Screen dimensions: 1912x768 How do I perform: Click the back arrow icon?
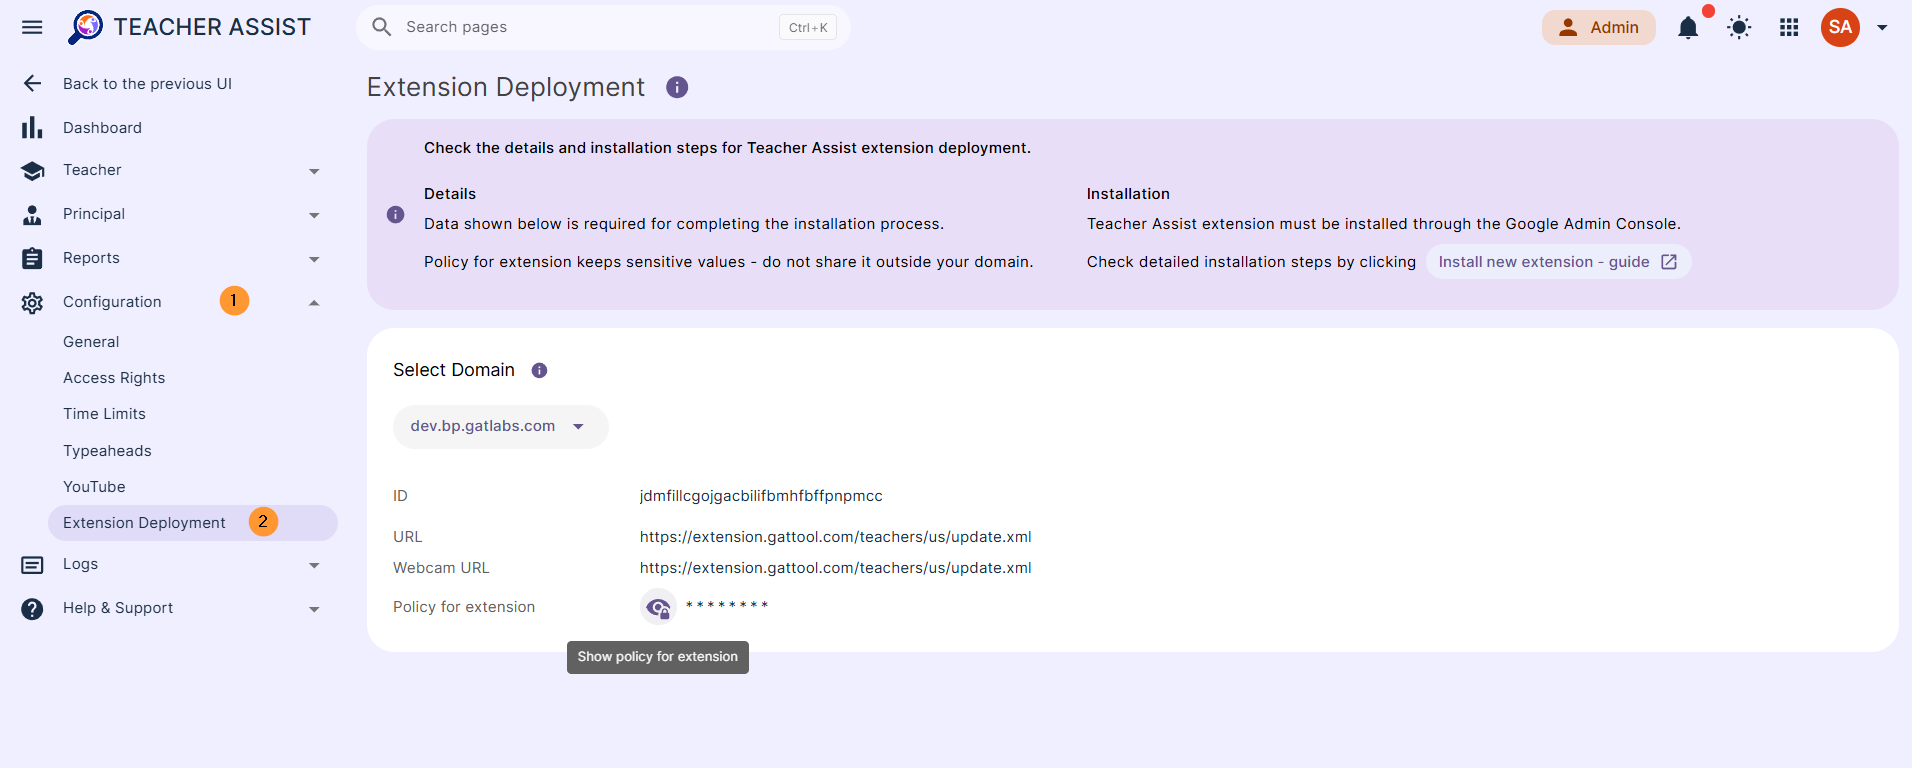tap(32, 84)
